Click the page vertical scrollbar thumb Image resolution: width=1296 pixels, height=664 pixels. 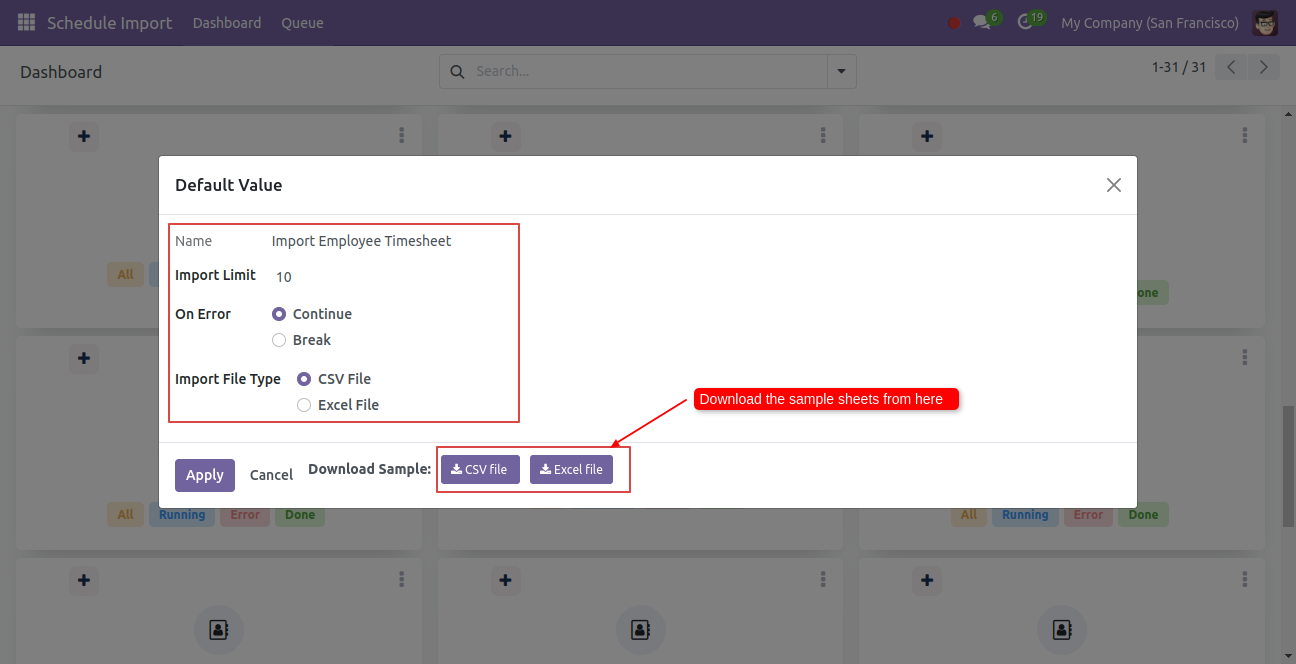click(x=1289, y=467)
